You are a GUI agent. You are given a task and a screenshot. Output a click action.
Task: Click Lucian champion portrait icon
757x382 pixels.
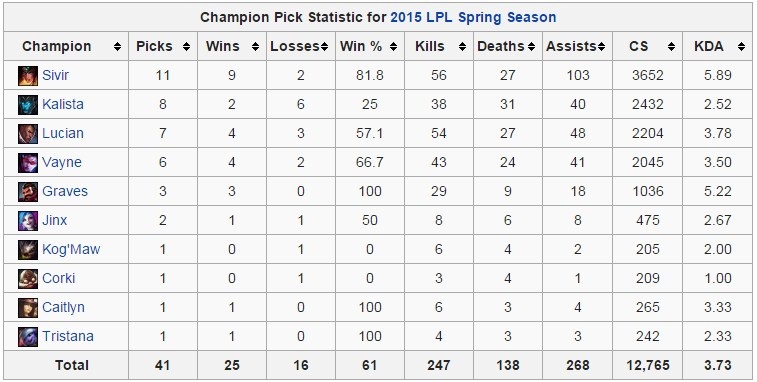click(x=28, y=134)
